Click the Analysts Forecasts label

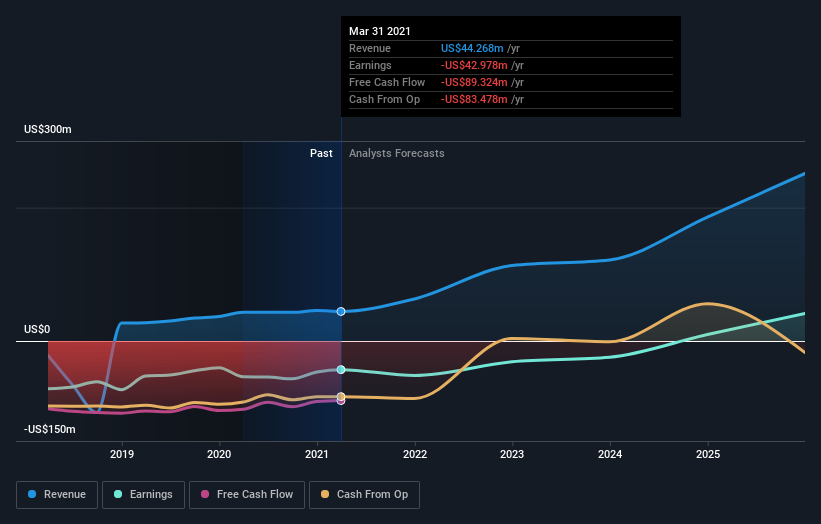click(397, 153)
